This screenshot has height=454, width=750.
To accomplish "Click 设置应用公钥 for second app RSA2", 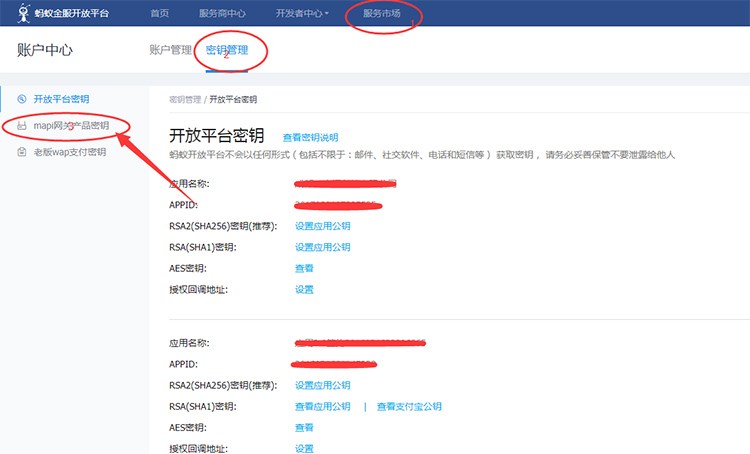I will [323, 385].
